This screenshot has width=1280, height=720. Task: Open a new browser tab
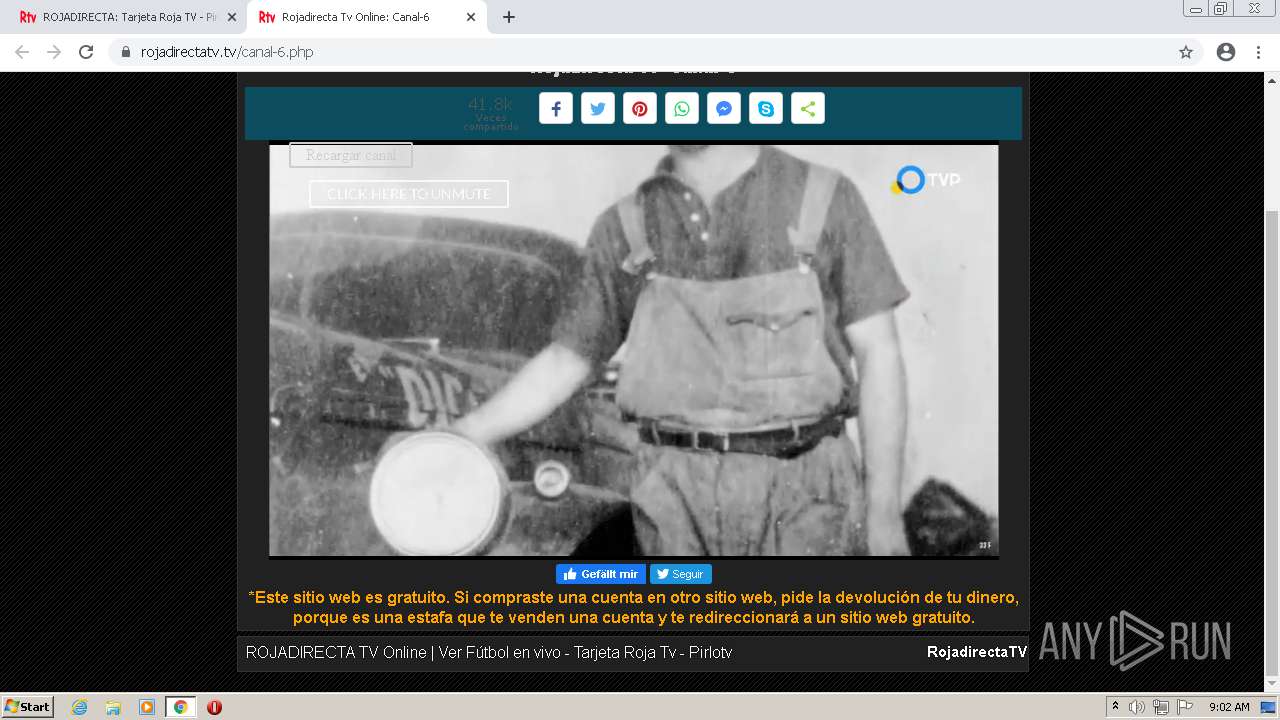click(x=509, y=17)
